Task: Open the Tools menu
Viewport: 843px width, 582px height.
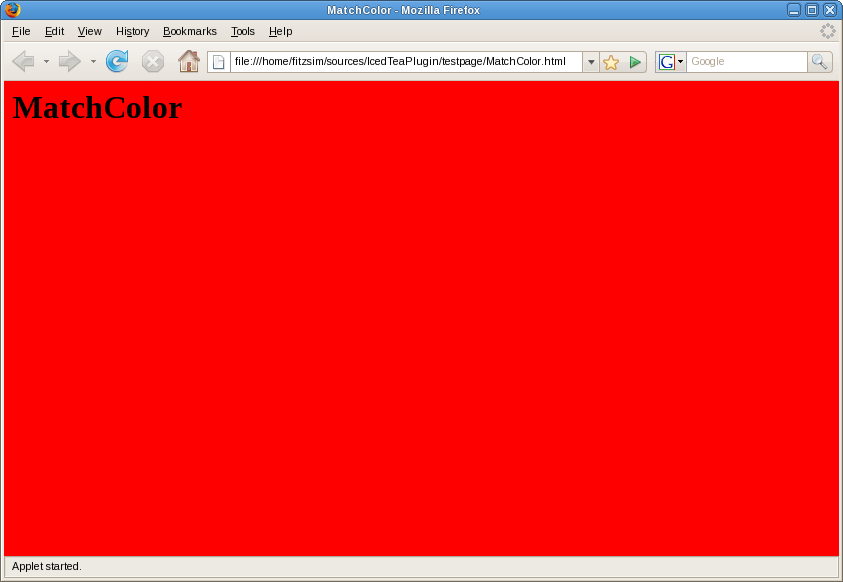Action: pyautogui.click(x=242, y=31)
